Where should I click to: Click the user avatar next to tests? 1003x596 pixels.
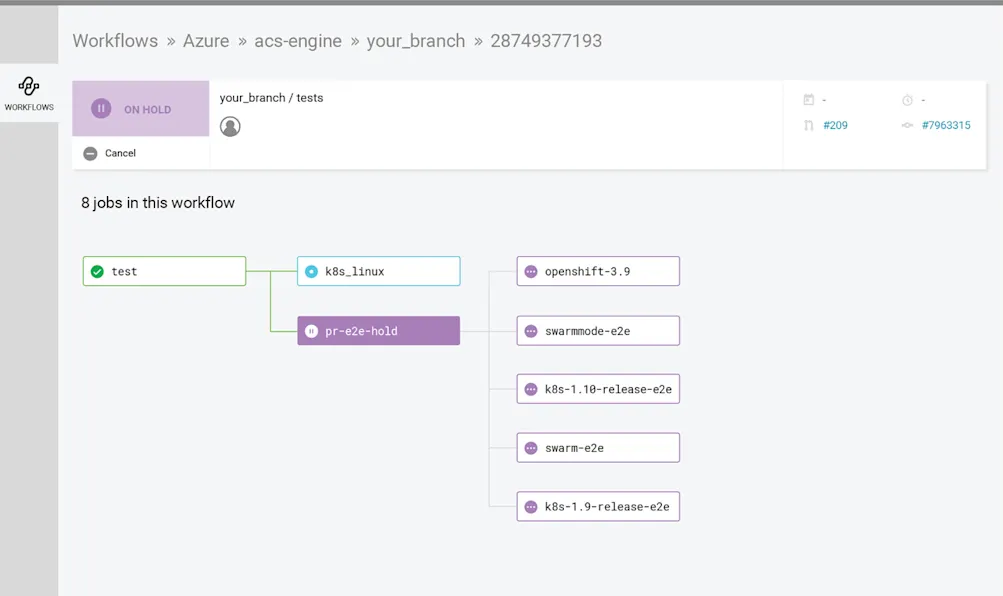(x=230, y=126)
